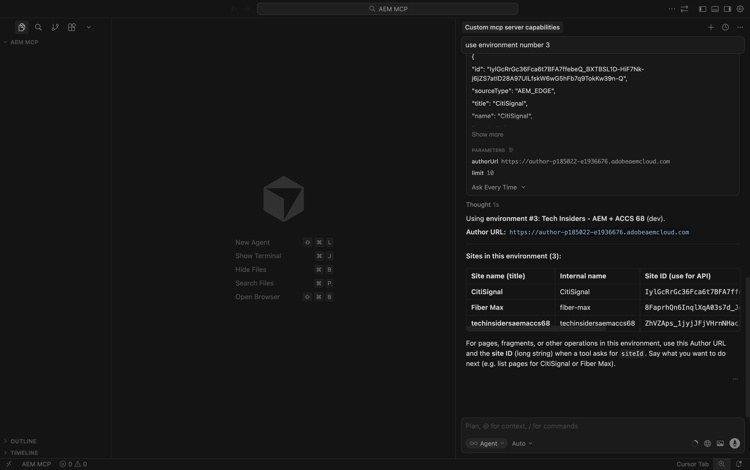Screen dimensions: 750x470
Task: Select Custom mcp server capabilities chat tab
Action: pos(512,27)
